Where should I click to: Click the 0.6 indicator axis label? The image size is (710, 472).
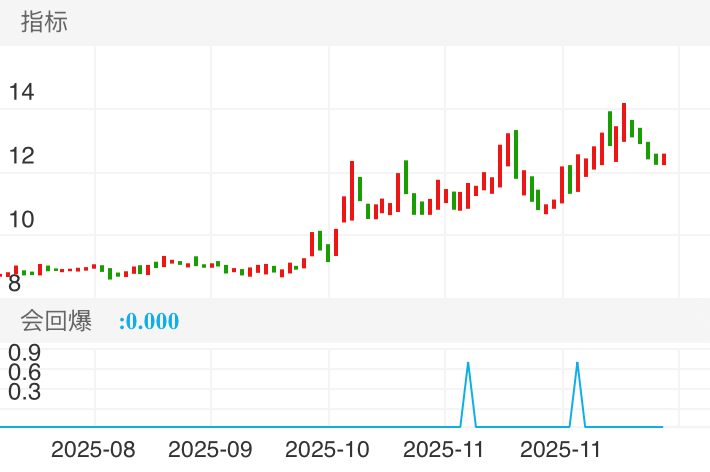[24, 372]
